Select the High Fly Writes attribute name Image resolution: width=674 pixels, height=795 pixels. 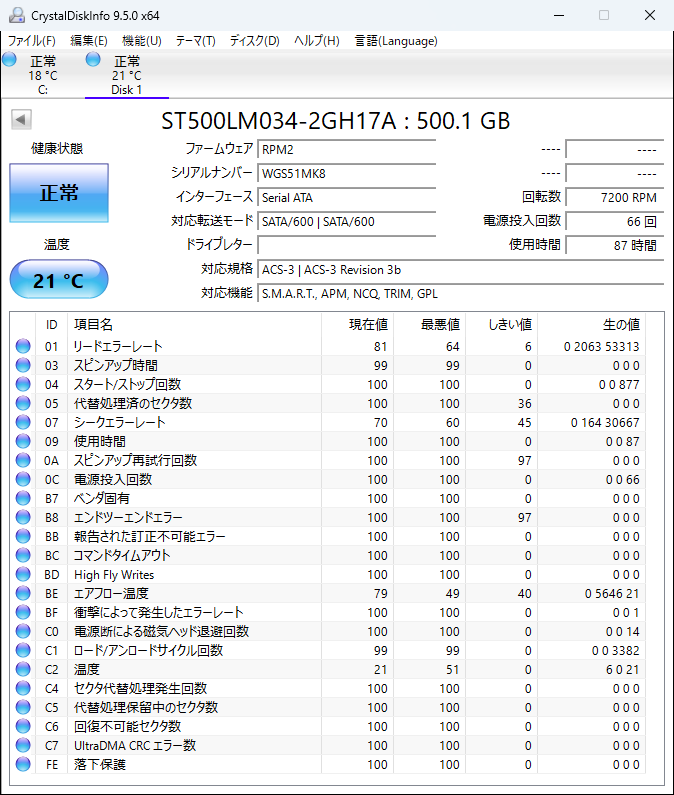point(114,574)
